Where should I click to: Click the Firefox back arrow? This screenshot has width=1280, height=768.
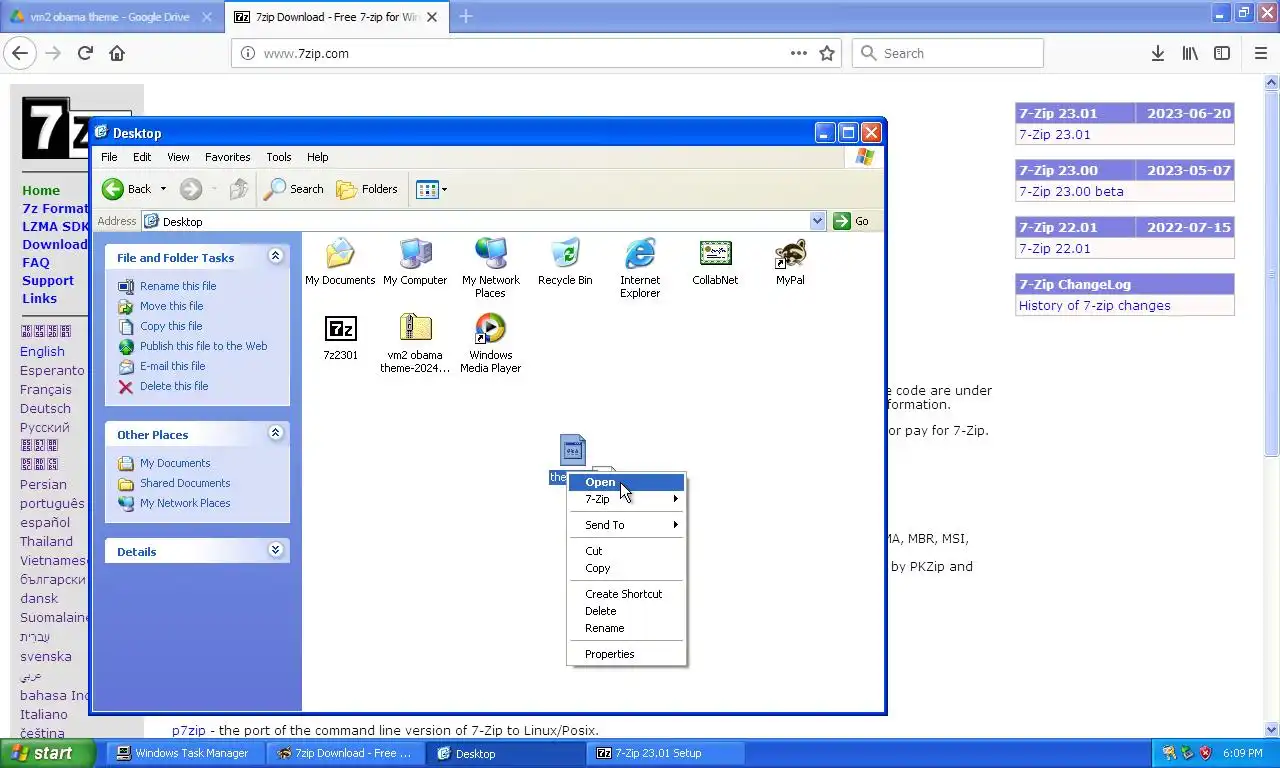20,54
